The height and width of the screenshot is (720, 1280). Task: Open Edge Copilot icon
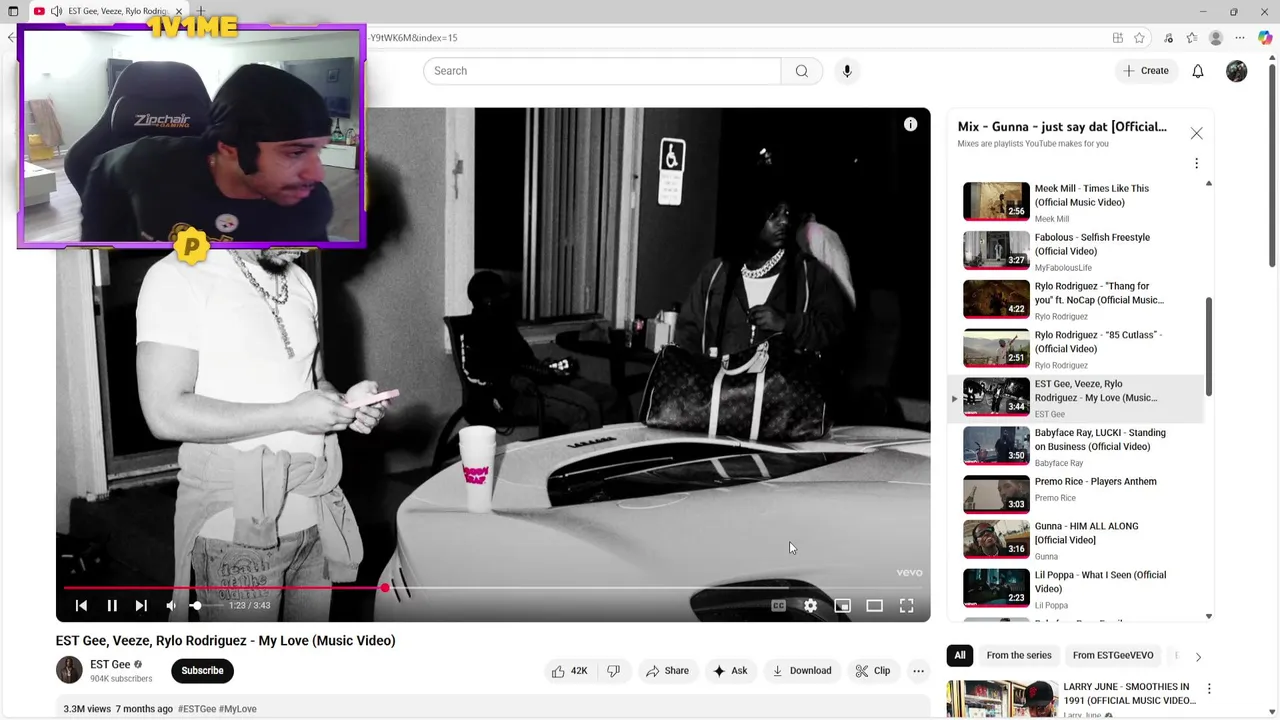coord(1265,38)
